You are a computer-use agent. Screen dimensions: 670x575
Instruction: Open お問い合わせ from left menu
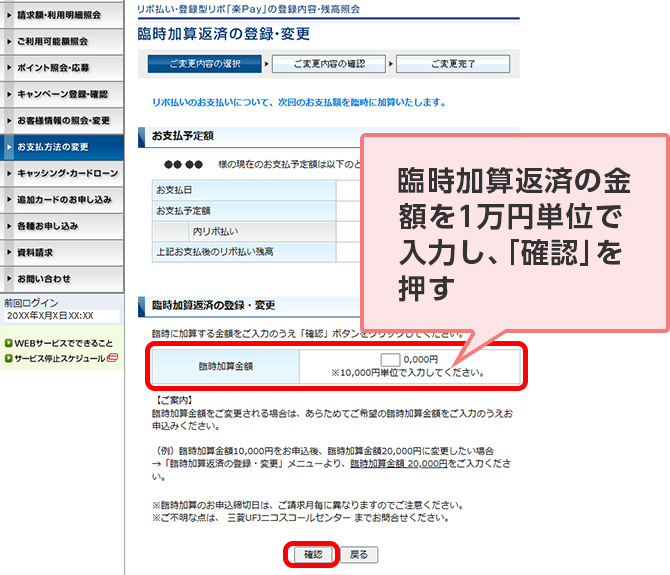click(x=44, y=278)
